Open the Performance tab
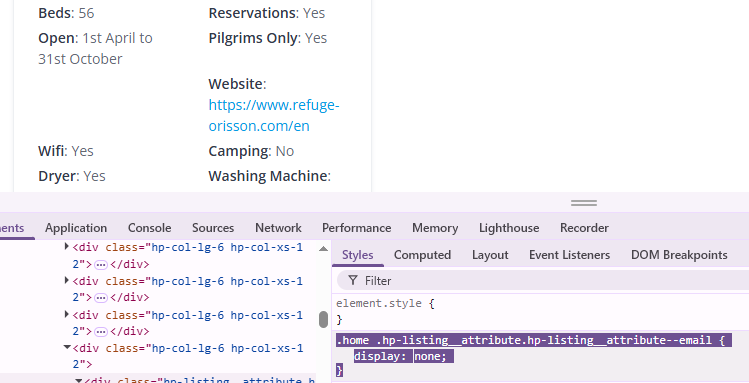The height and width of the screenshot is (383, 749). (356, 228)
